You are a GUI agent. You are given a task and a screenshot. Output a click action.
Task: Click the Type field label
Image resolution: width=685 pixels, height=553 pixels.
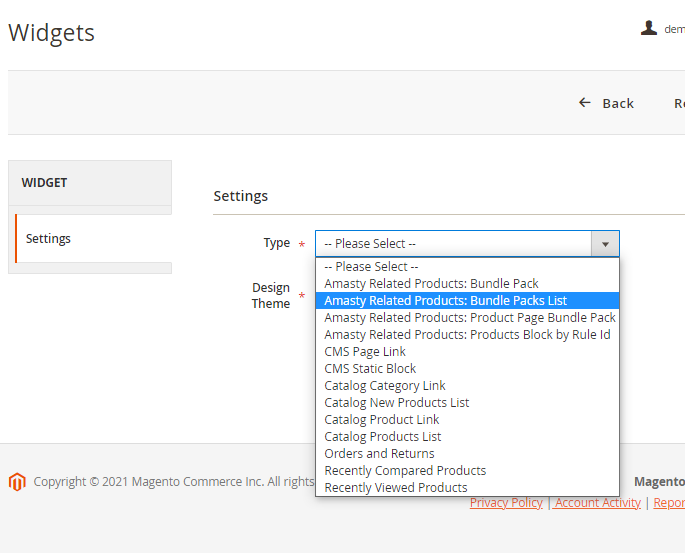click(277, 243)
